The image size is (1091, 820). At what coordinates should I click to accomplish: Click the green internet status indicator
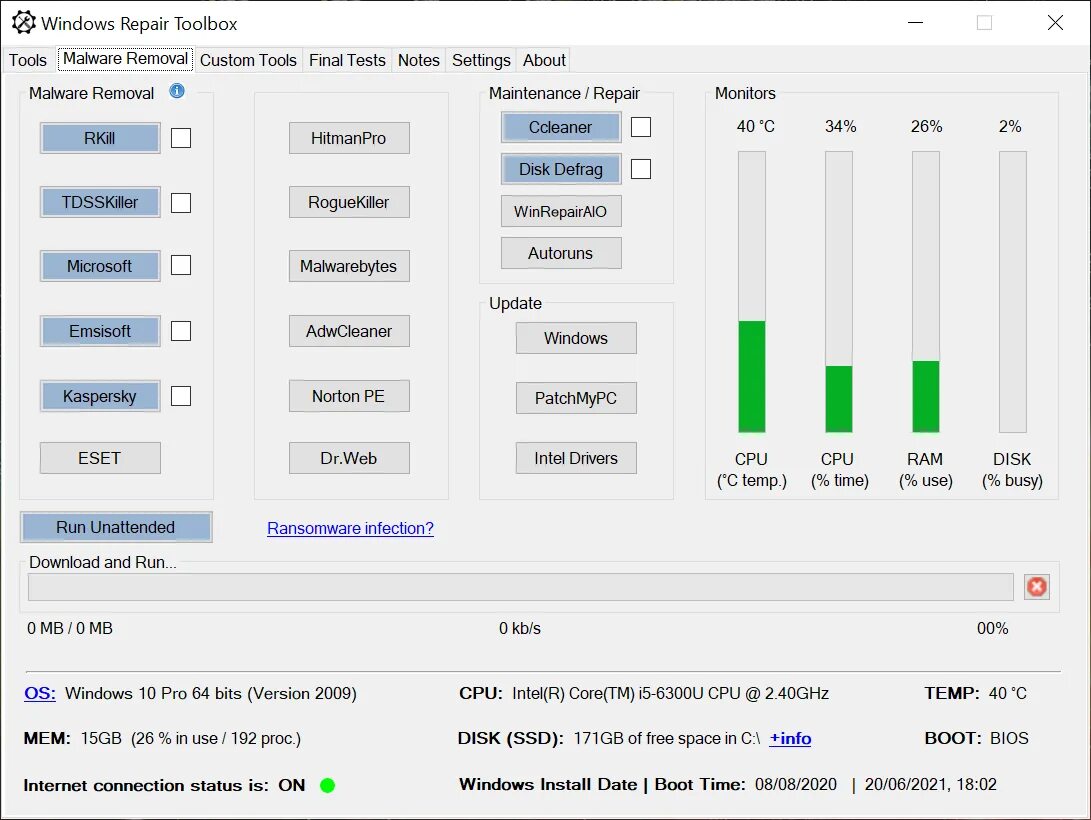327,785
